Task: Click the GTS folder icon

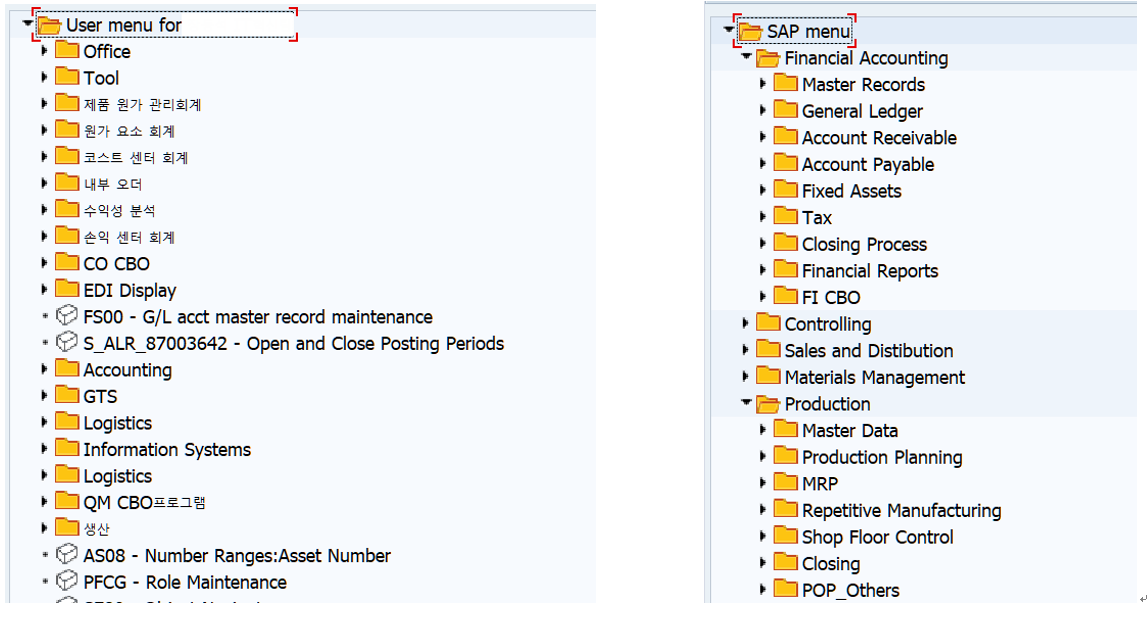Action: tap(67, 395)
